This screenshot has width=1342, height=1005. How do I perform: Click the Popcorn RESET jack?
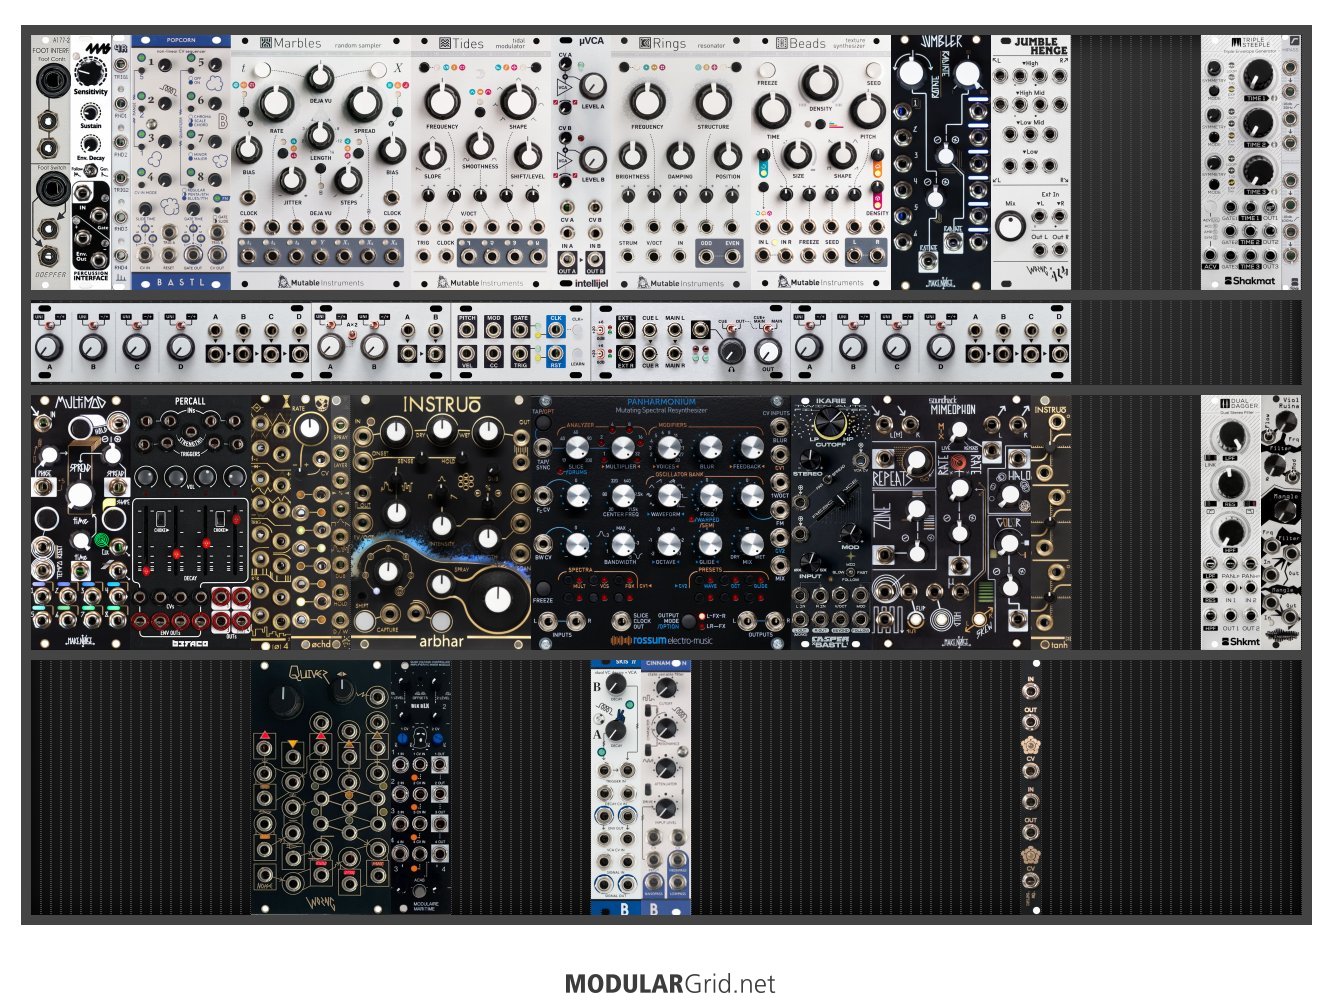coord(169,255)
